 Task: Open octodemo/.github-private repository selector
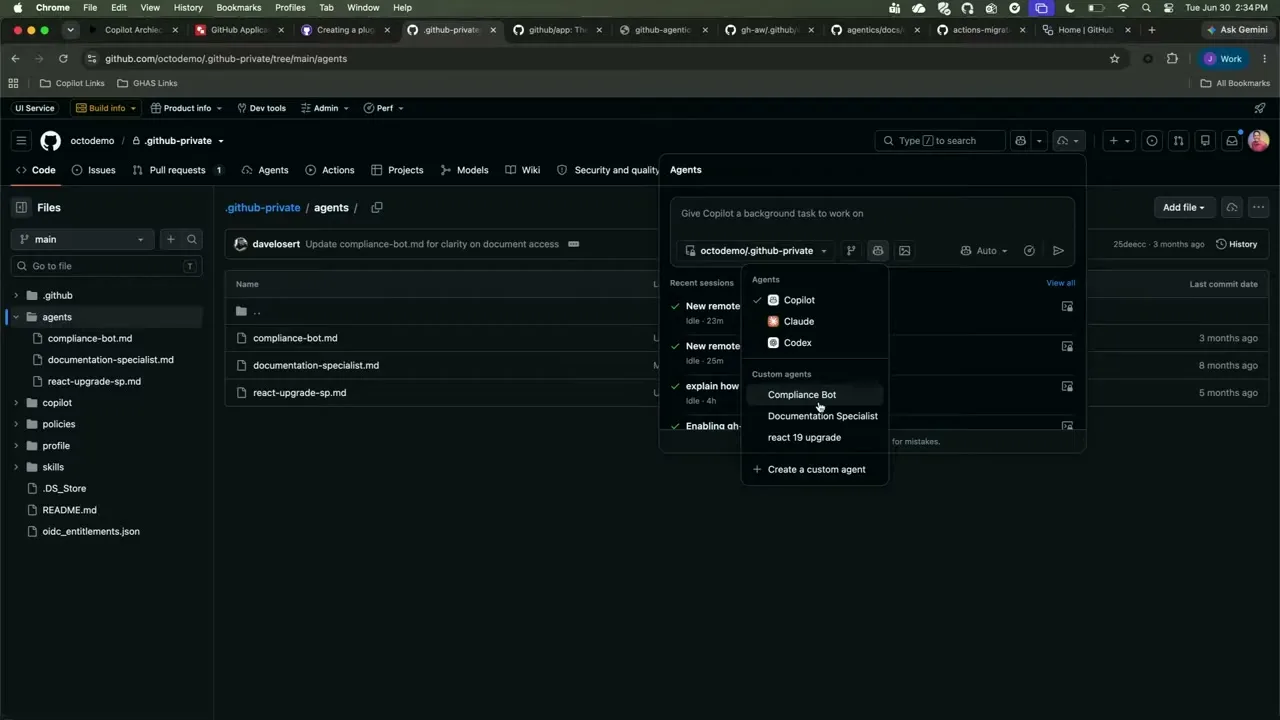(756, 251)
